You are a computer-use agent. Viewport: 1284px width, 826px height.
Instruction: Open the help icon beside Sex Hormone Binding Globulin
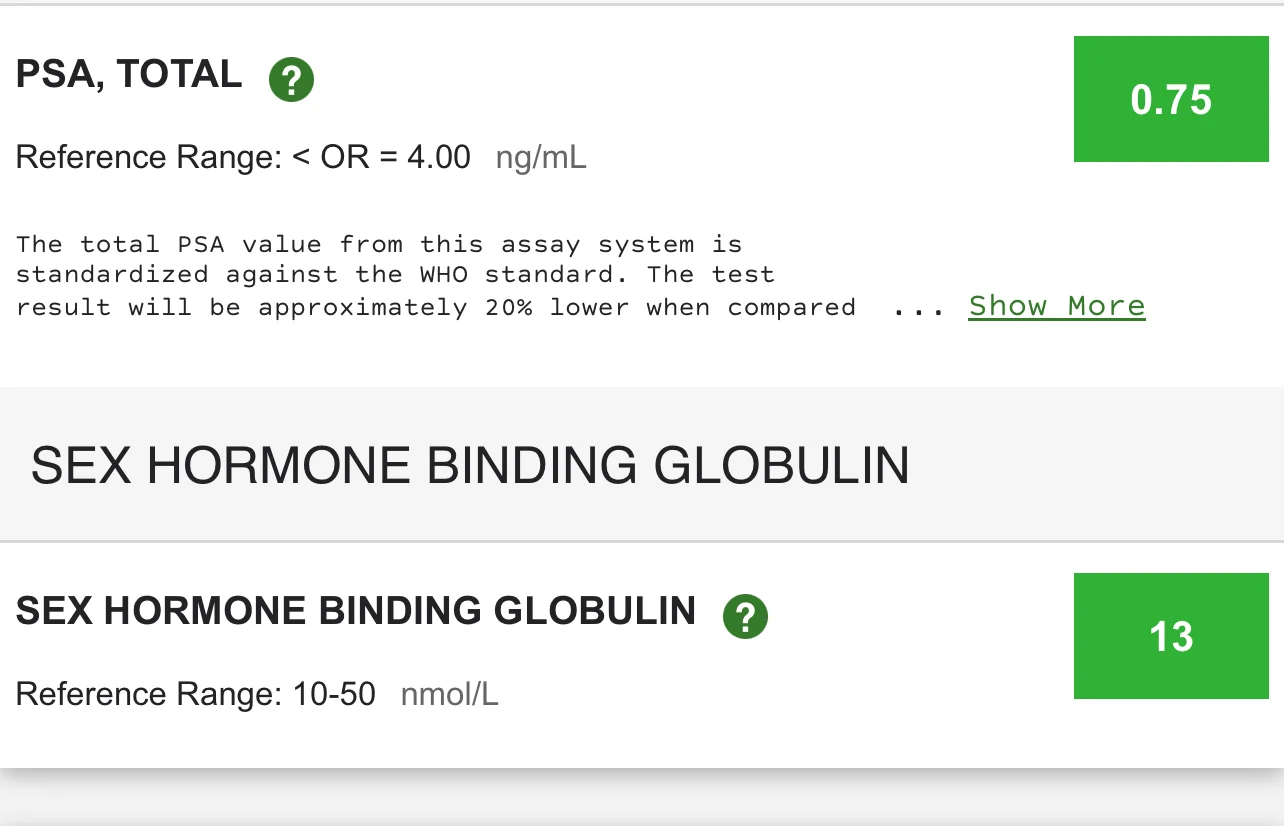point(745,616)
